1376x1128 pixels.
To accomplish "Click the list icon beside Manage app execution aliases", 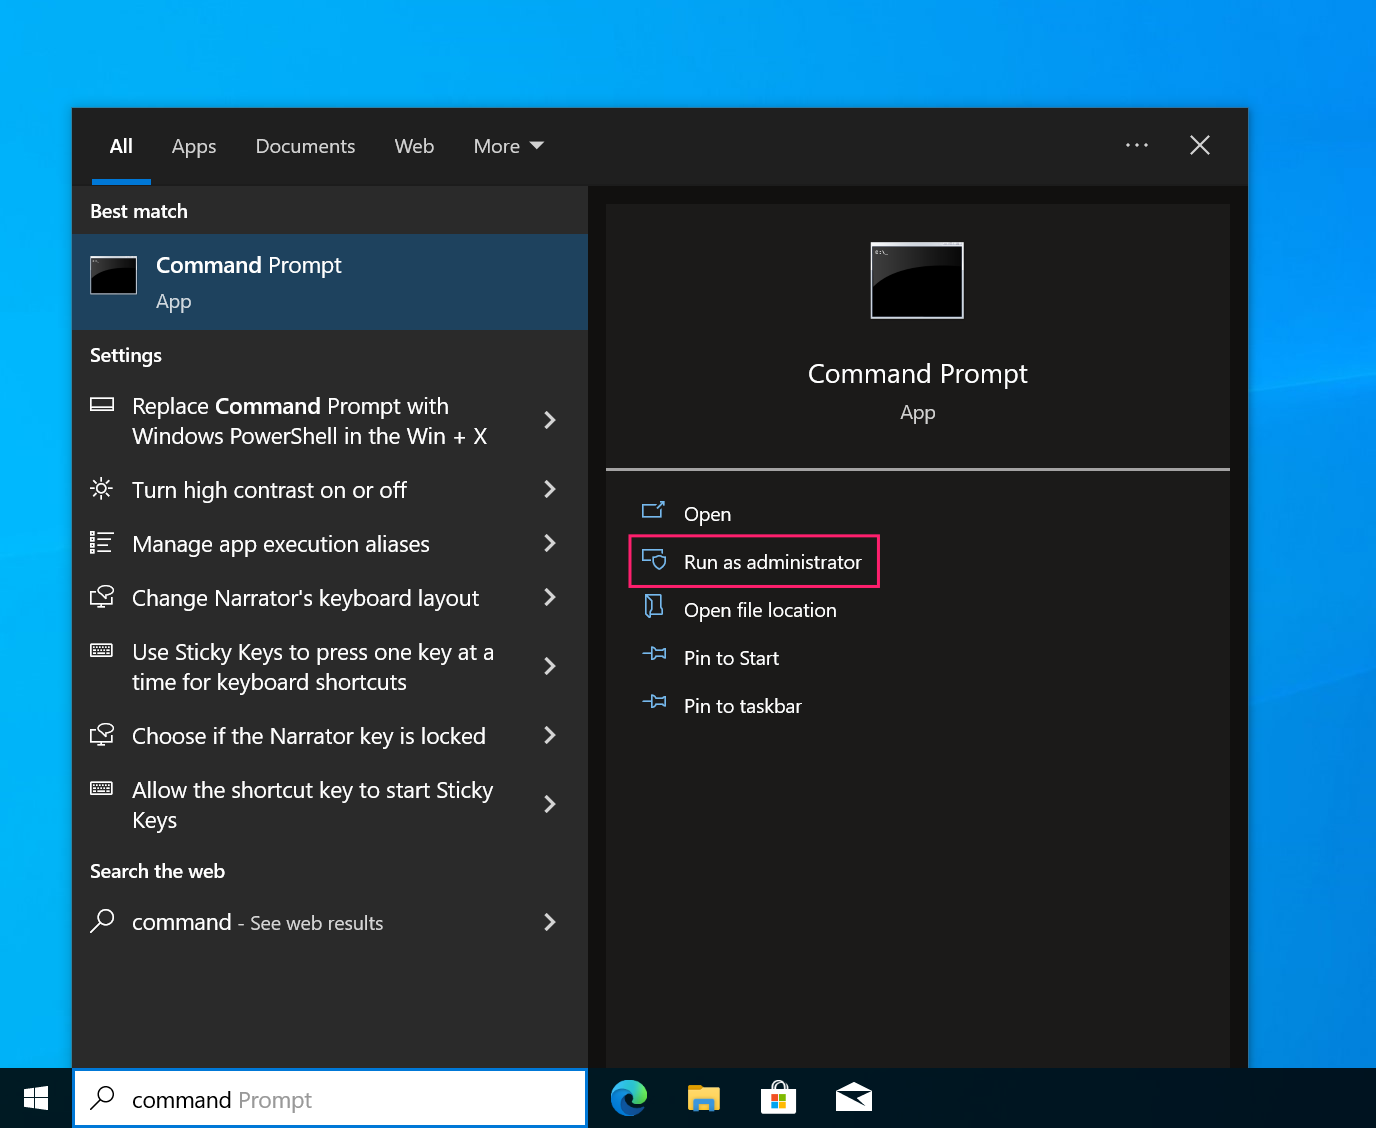I will (x=102, y=542).
